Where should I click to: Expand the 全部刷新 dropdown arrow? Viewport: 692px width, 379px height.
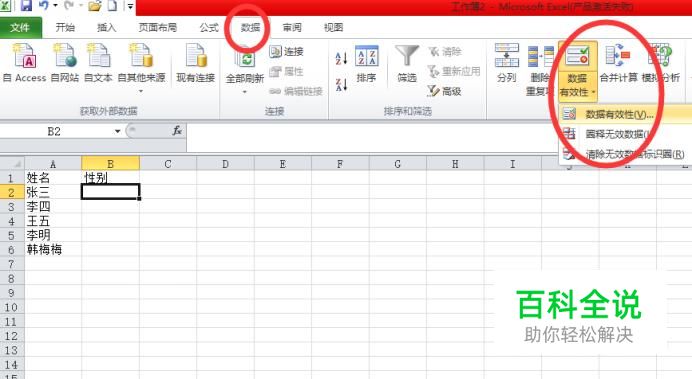tap(244, 92)
